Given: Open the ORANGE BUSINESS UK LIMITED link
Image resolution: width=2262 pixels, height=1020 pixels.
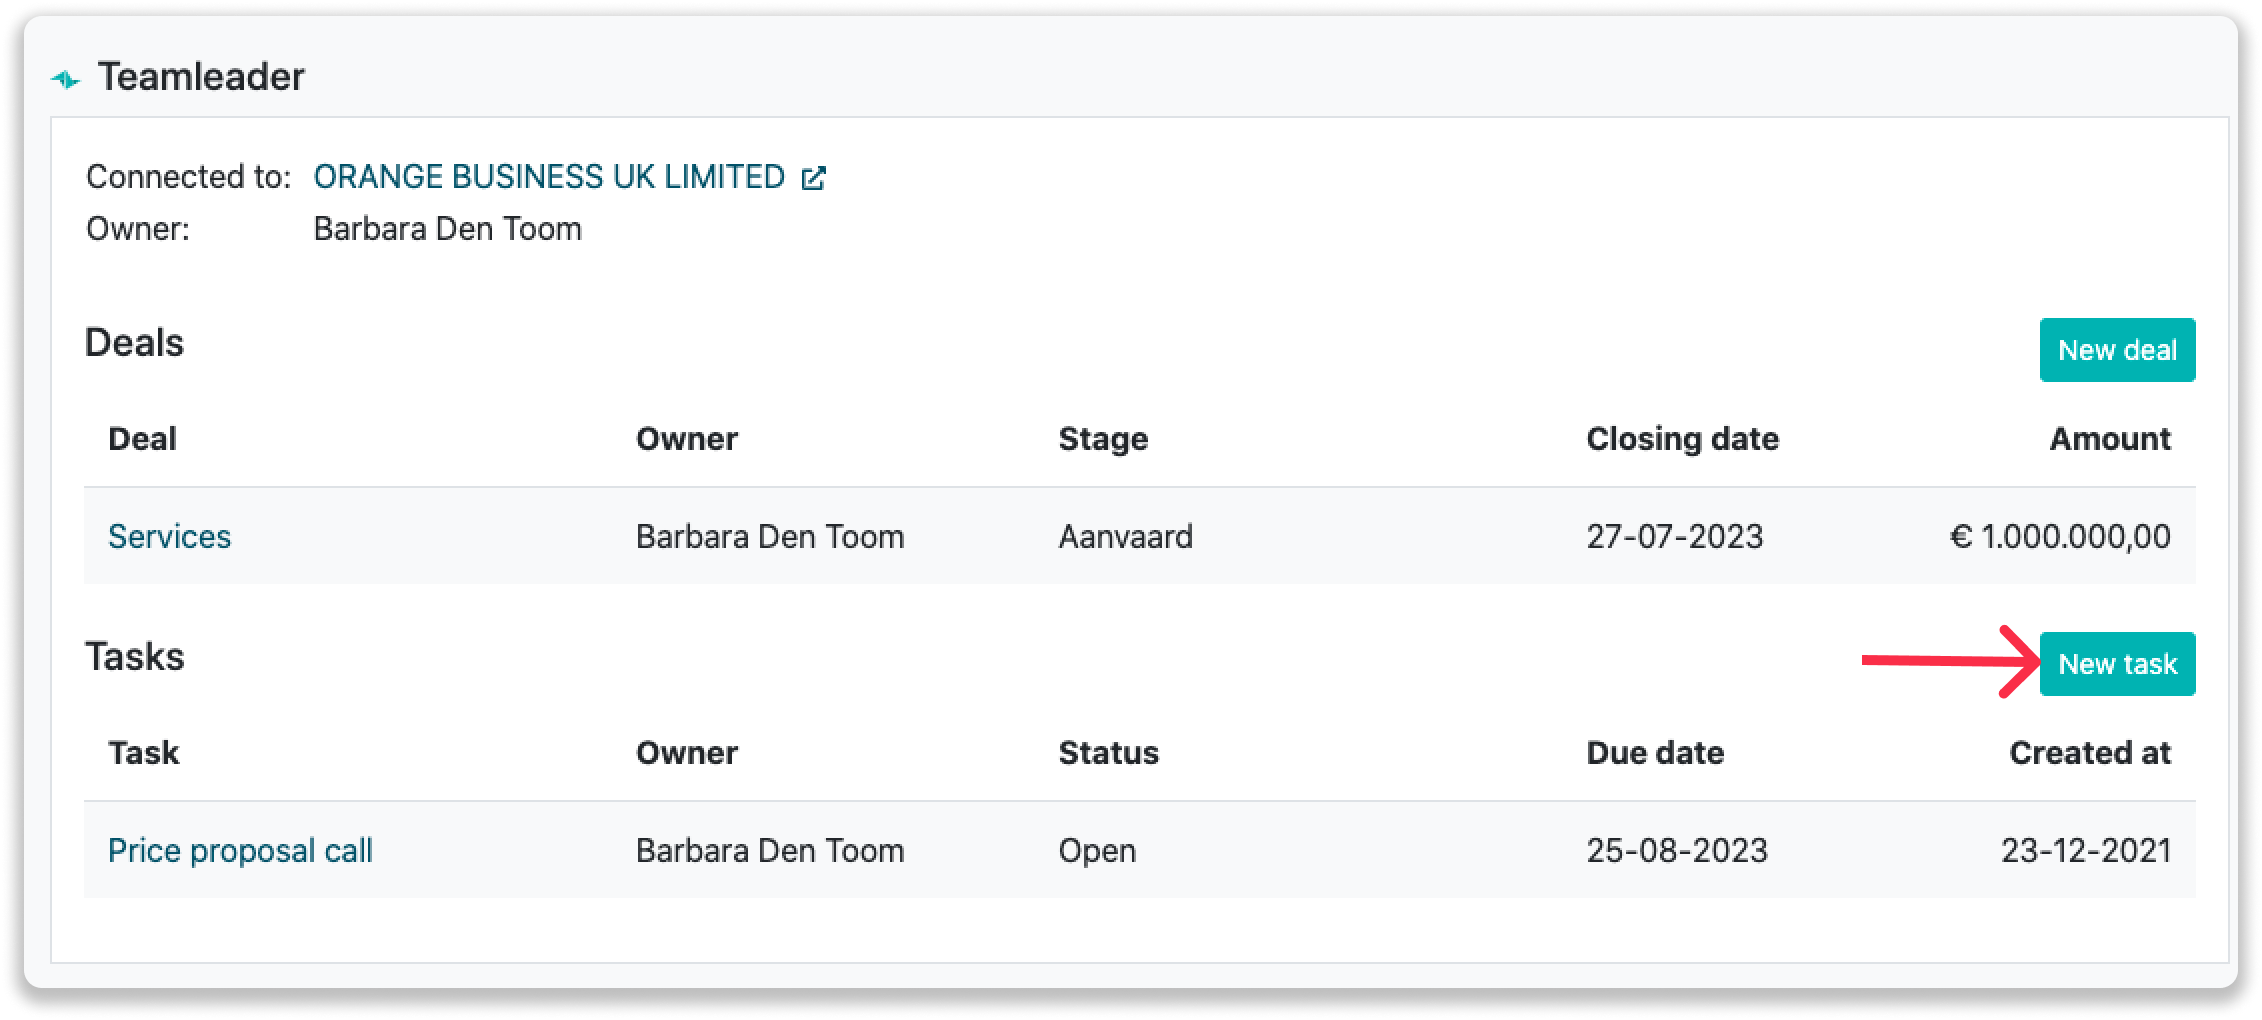Looking at the screenshot, I should click(549, 177).
